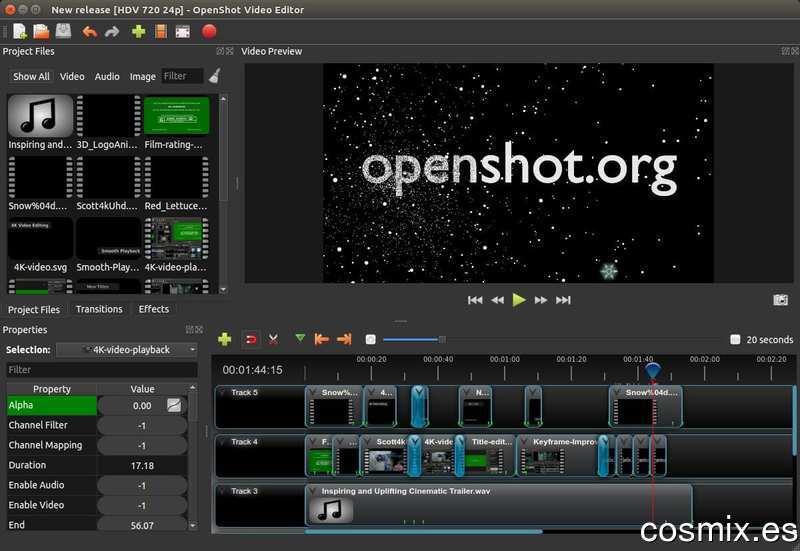The width and height of the screenshot is (800, 551).
Task: Click the End value 56.07
Action: click(142, 525)
